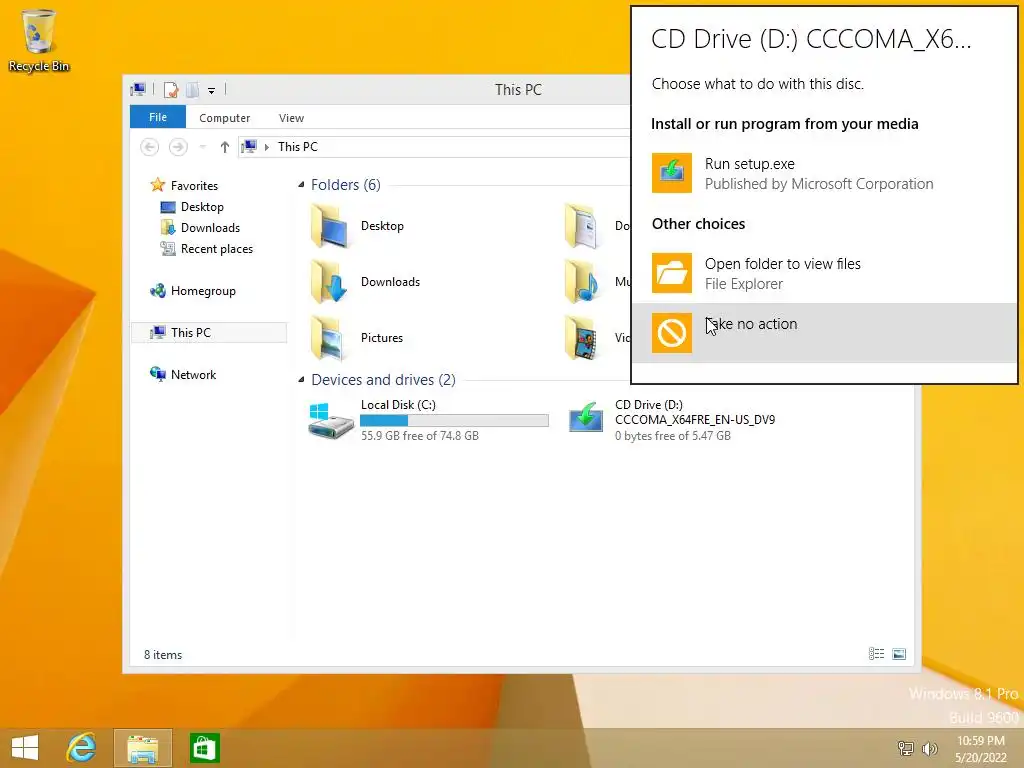Click Run setup.exe in AutoPlay popup
Screen dimensions: 1024x768
point(824,174)
